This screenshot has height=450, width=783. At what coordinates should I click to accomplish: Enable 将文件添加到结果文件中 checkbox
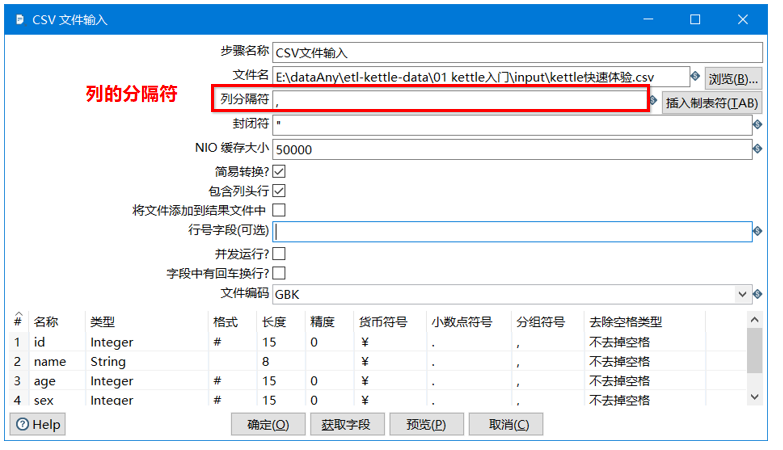pyautogui.click(x=279, y=210)
